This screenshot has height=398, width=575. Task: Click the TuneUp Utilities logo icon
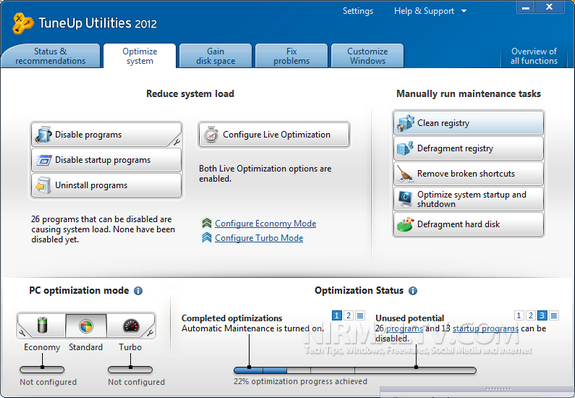(x=22, y=23)
